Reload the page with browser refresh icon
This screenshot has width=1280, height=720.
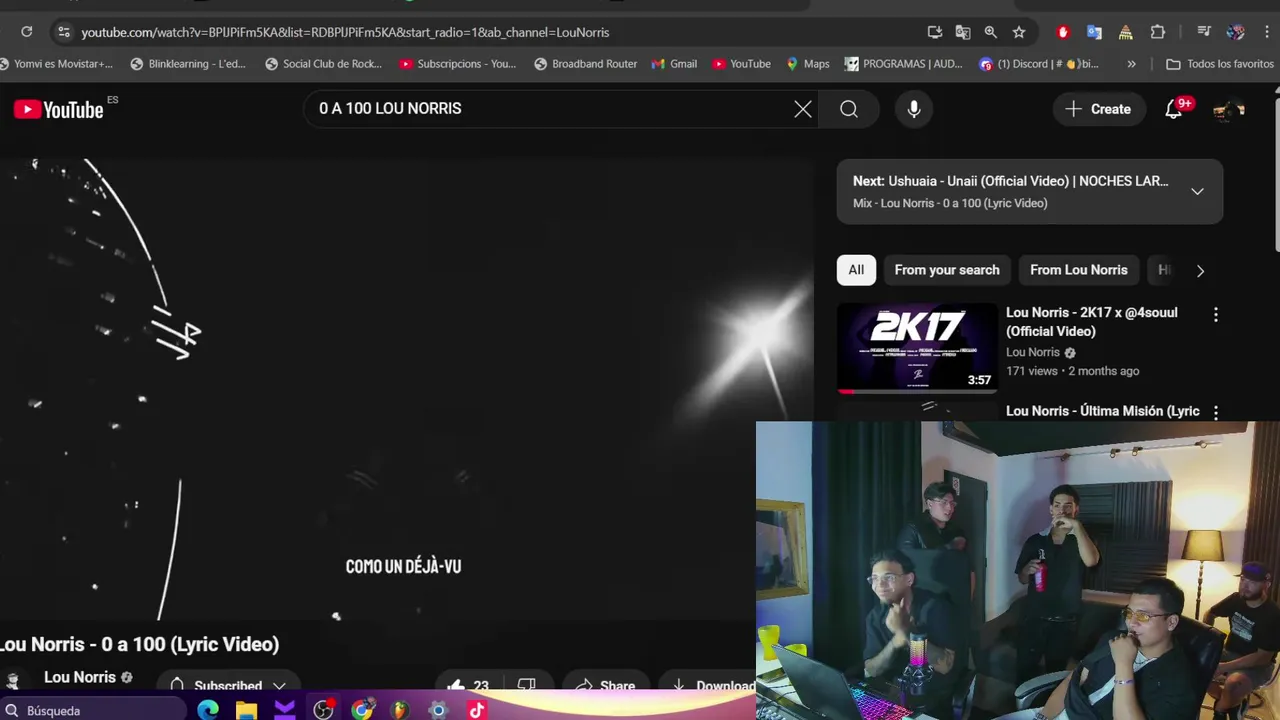(x=27, y=32)
